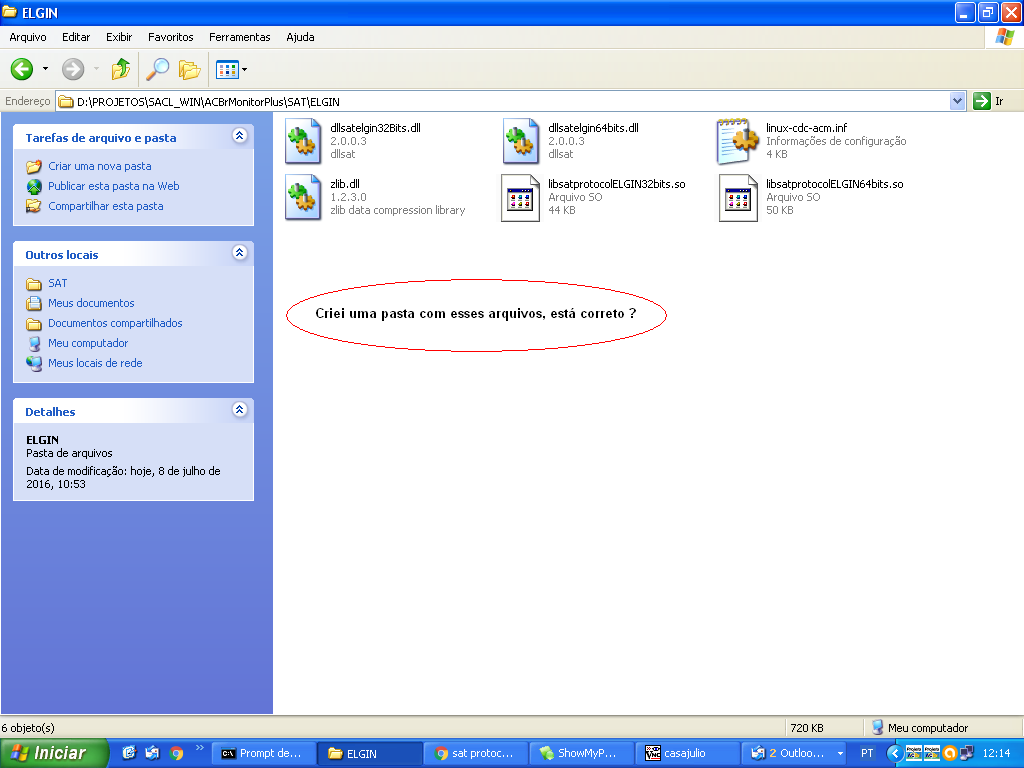Click the Meus locais de rede network icon

pyautogui.click(x=34, y=363)
